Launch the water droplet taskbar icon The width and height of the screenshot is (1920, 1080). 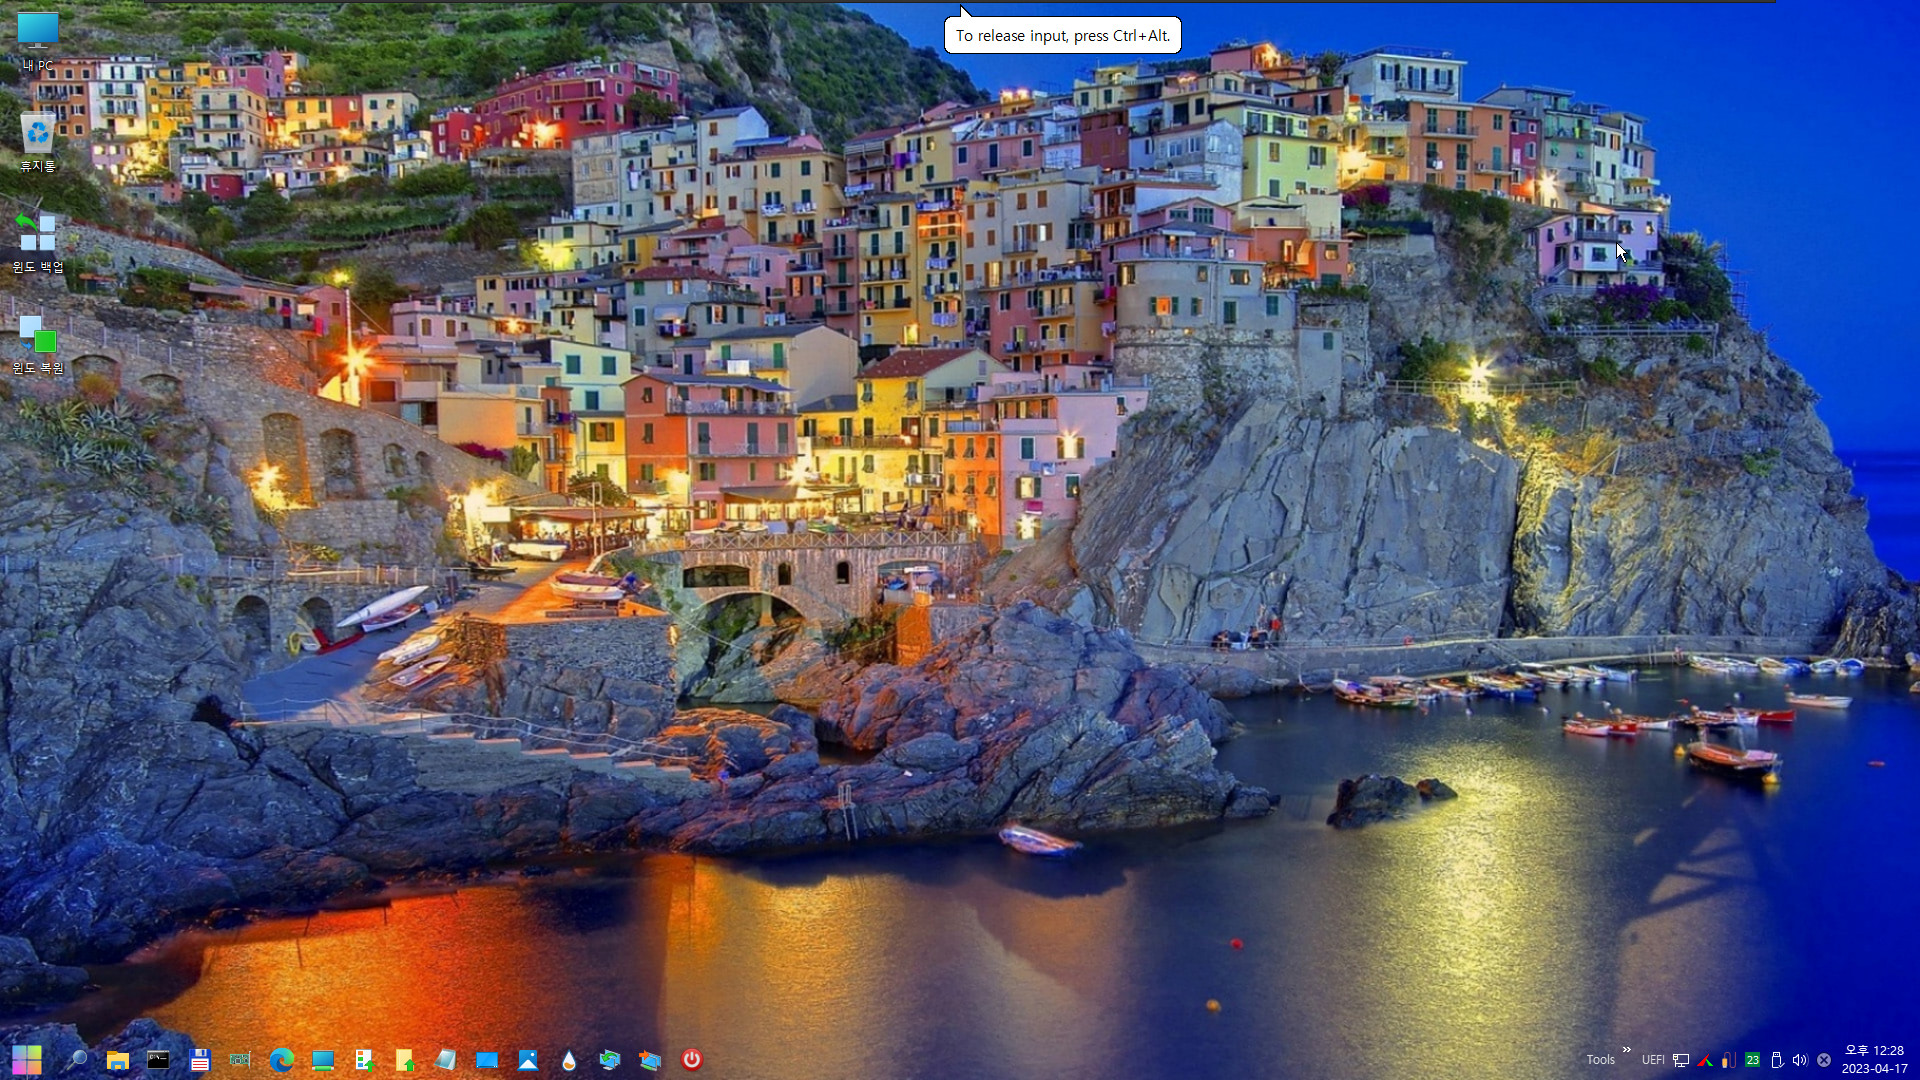pos(569,1060)
